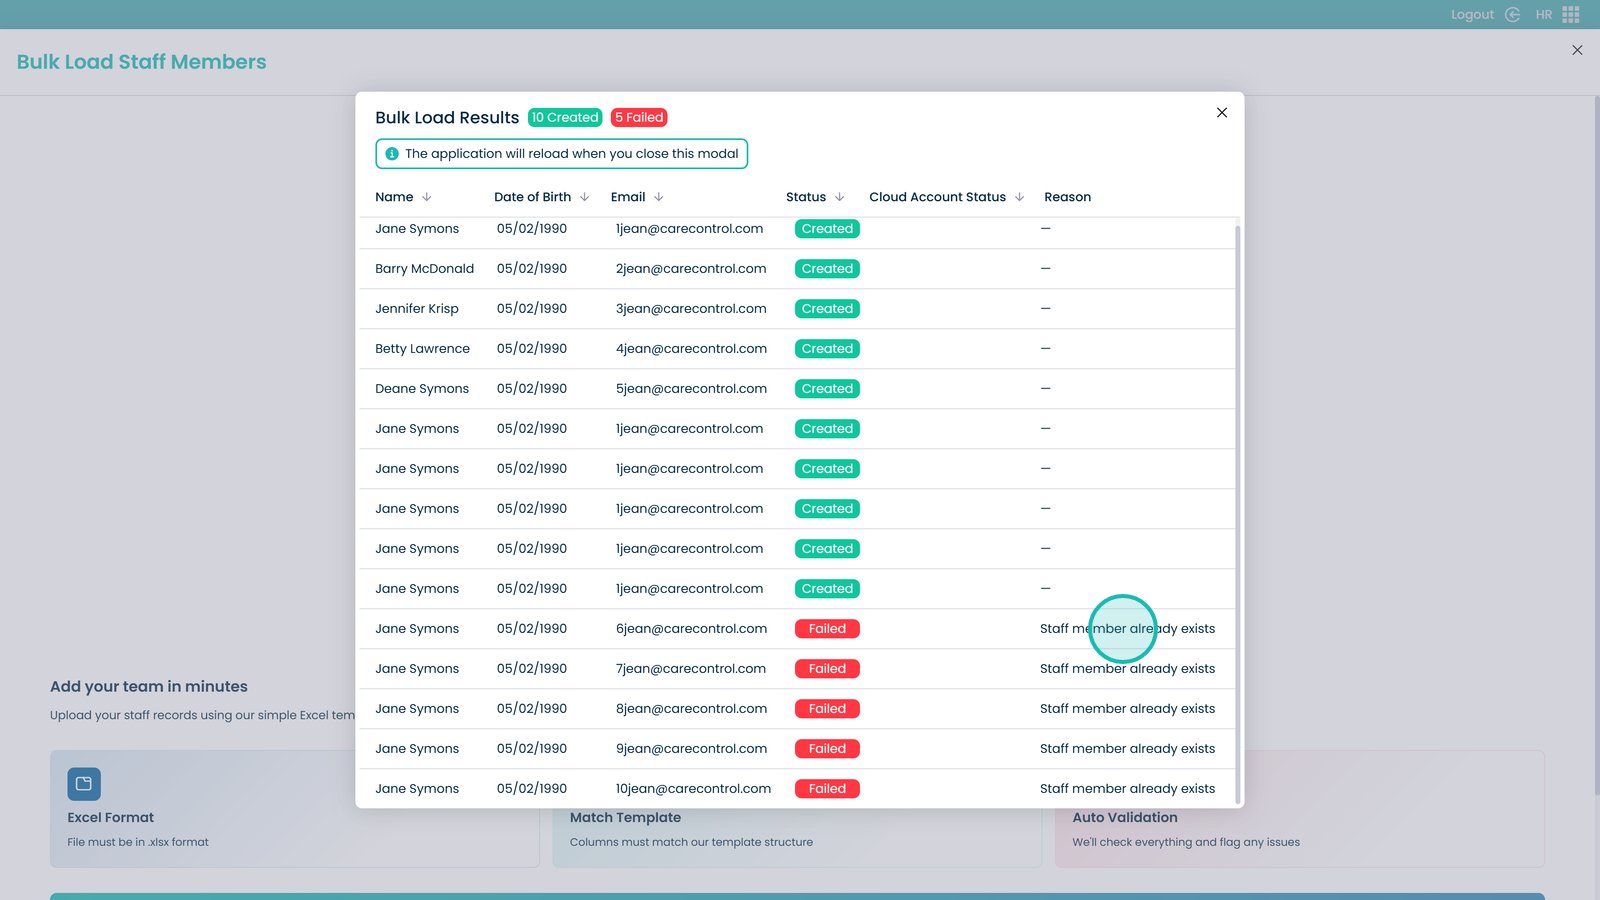Close the Bulk Load Staff Members page
Screen dimensions: 1600x900
[x=1577, y=50]
